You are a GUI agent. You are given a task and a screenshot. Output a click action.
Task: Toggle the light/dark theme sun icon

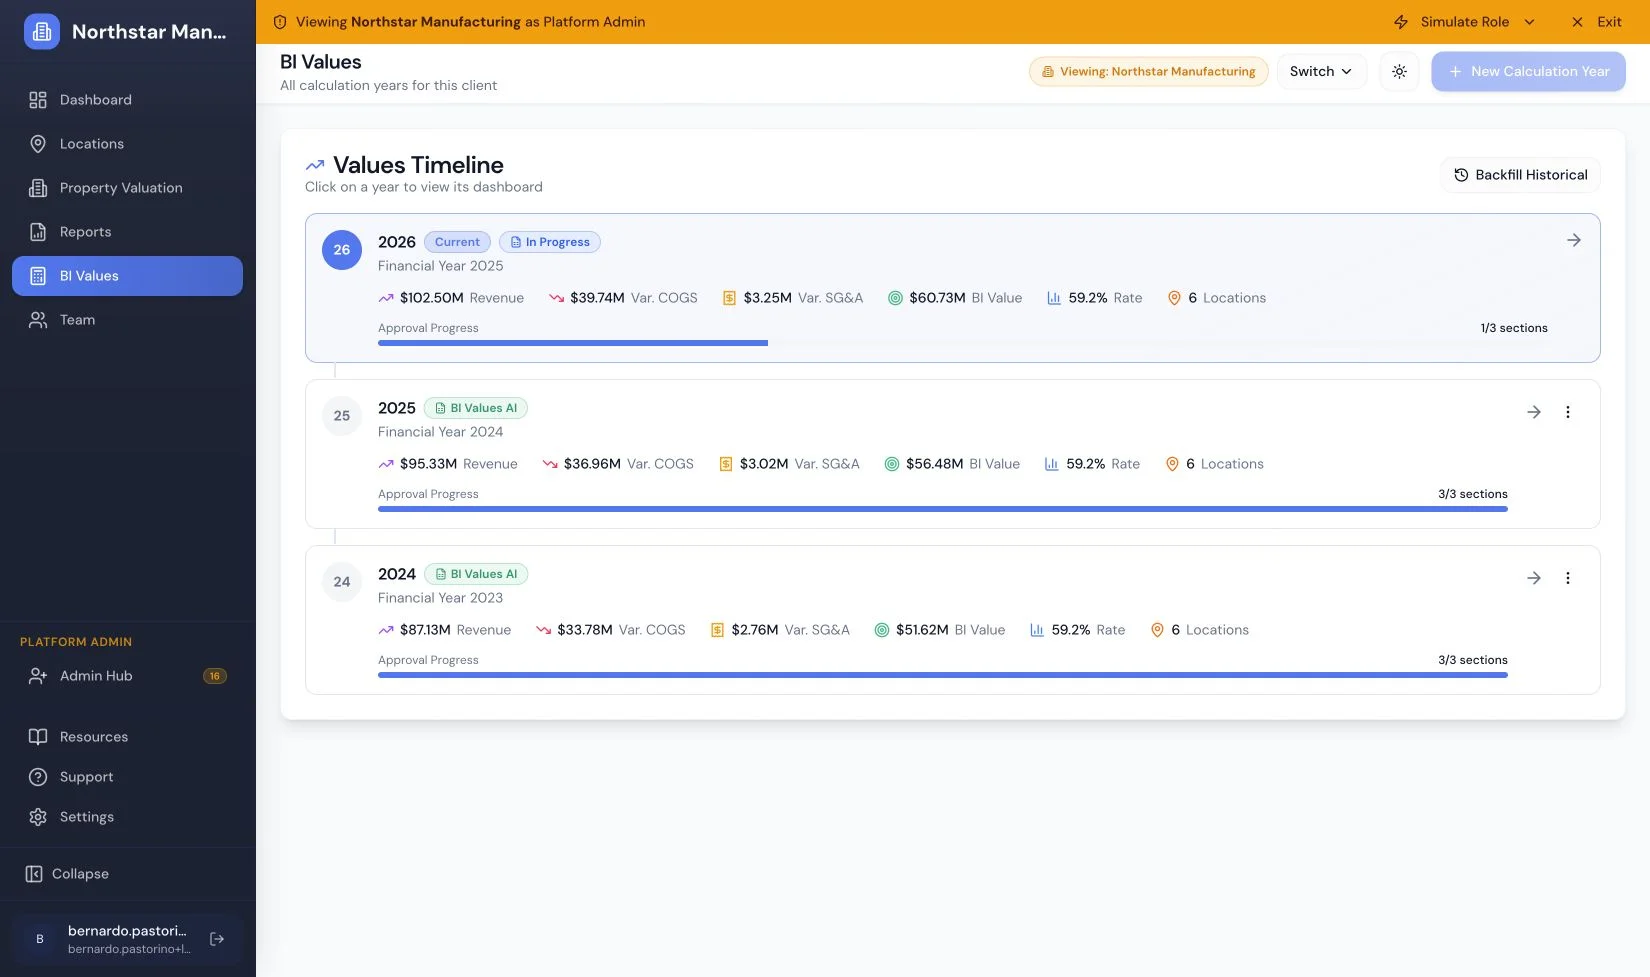click(1399, 72)
